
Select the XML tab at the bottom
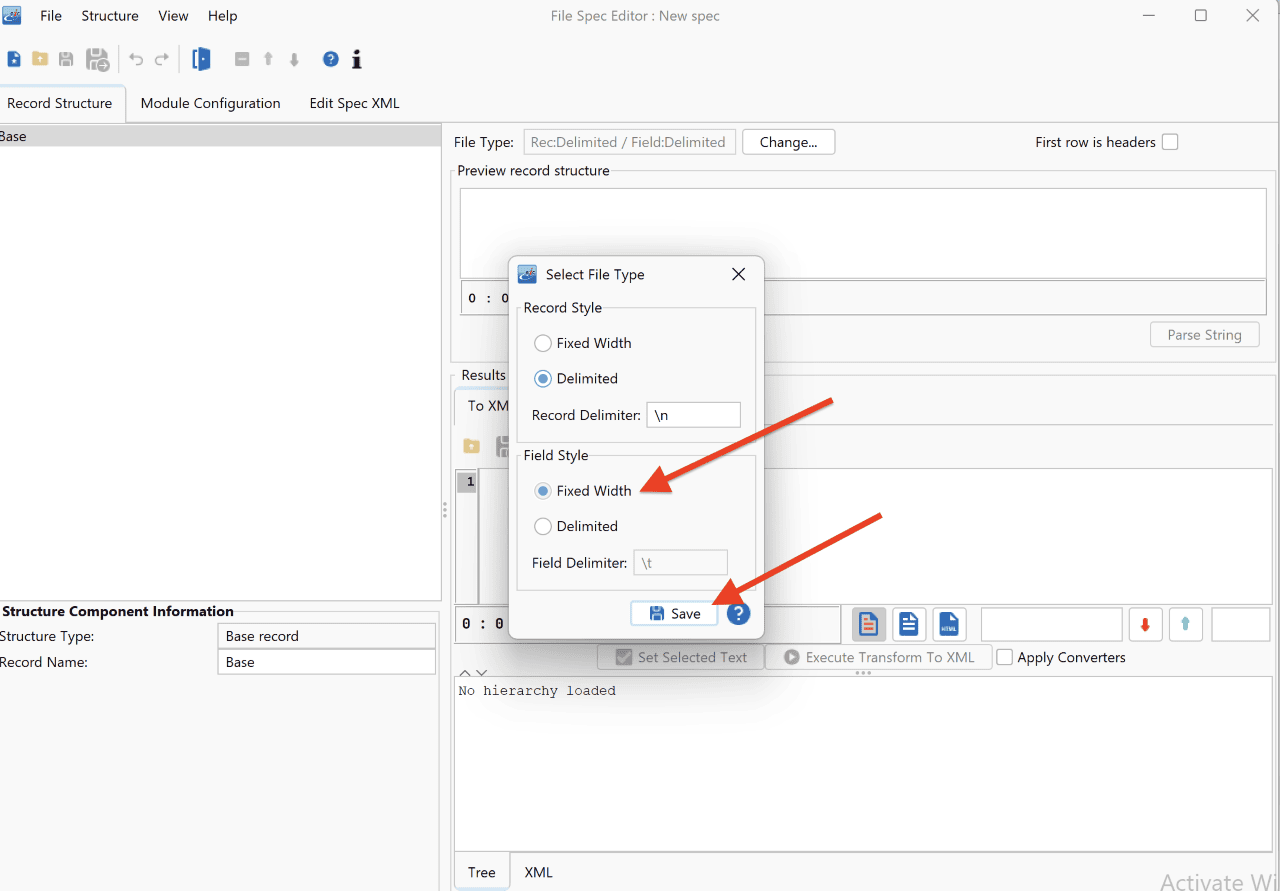(539, 872)
